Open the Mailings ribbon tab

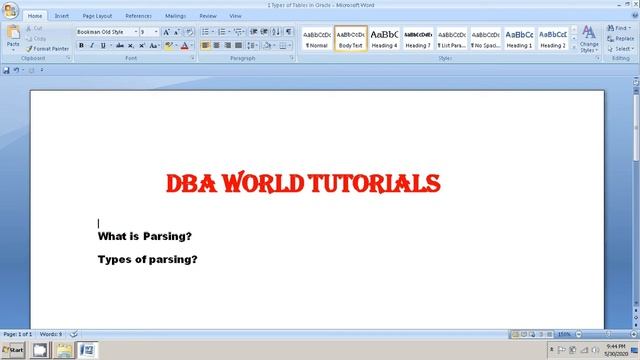click(x=176, y=16)
